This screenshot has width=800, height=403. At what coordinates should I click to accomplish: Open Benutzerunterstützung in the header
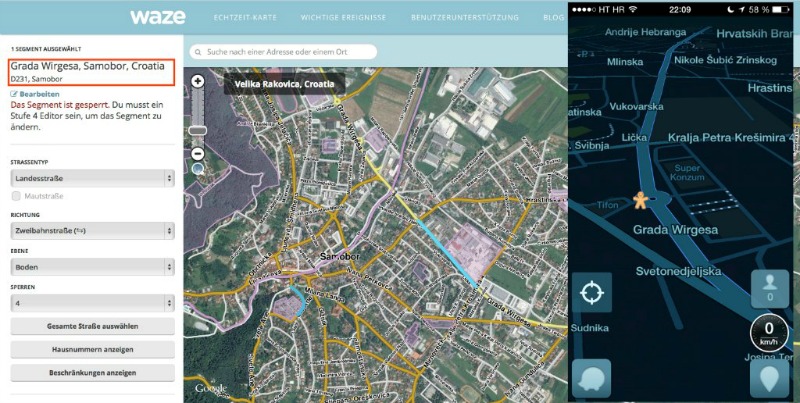pos(465,17)
